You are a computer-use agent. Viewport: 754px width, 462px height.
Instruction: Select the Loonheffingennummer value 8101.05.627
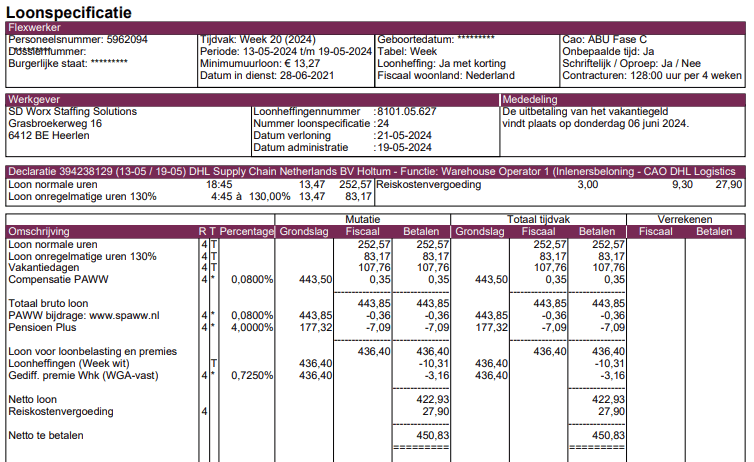click(406, 111)
